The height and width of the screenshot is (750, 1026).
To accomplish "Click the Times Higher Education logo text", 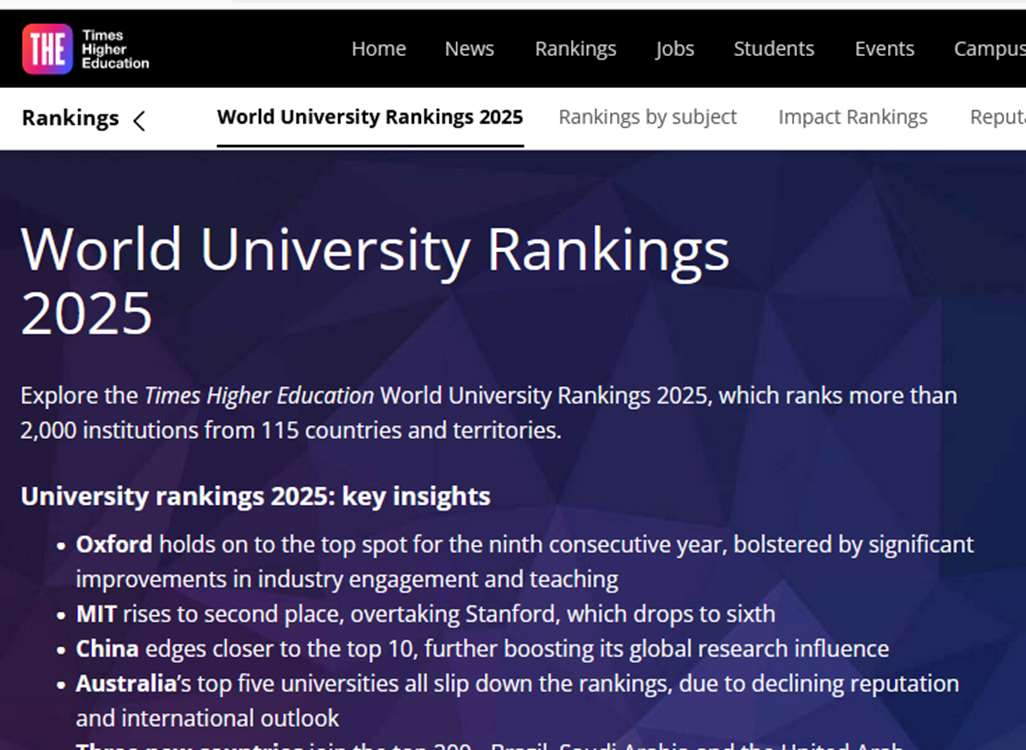I will click(x=115, y=49).
